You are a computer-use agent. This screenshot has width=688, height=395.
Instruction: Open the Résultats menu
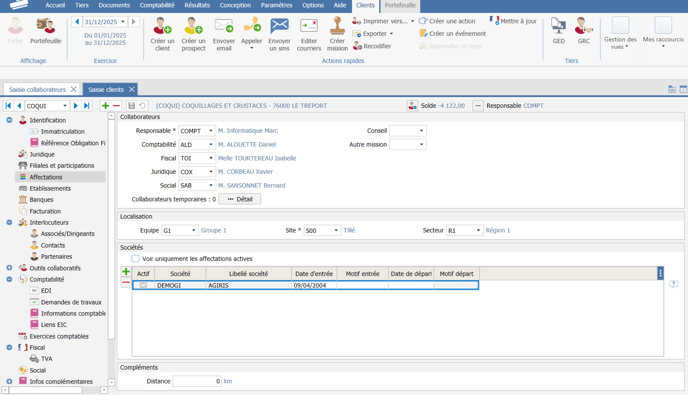tap(197, 5)
